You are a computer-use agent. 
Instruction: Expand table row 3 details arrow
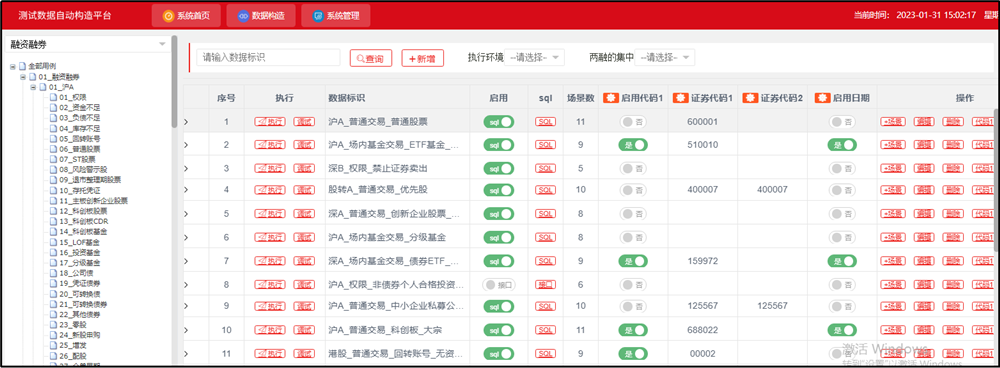(x=186, y=168)
